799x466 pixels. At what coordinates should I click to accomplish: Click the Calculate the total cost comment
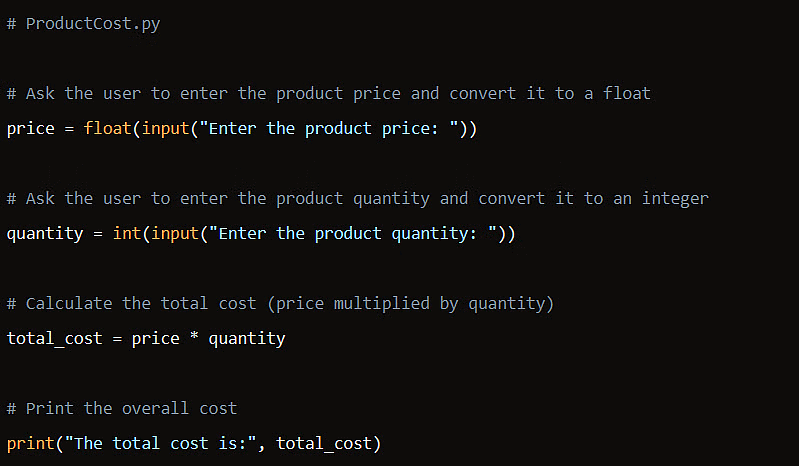(x=280, y=304)
